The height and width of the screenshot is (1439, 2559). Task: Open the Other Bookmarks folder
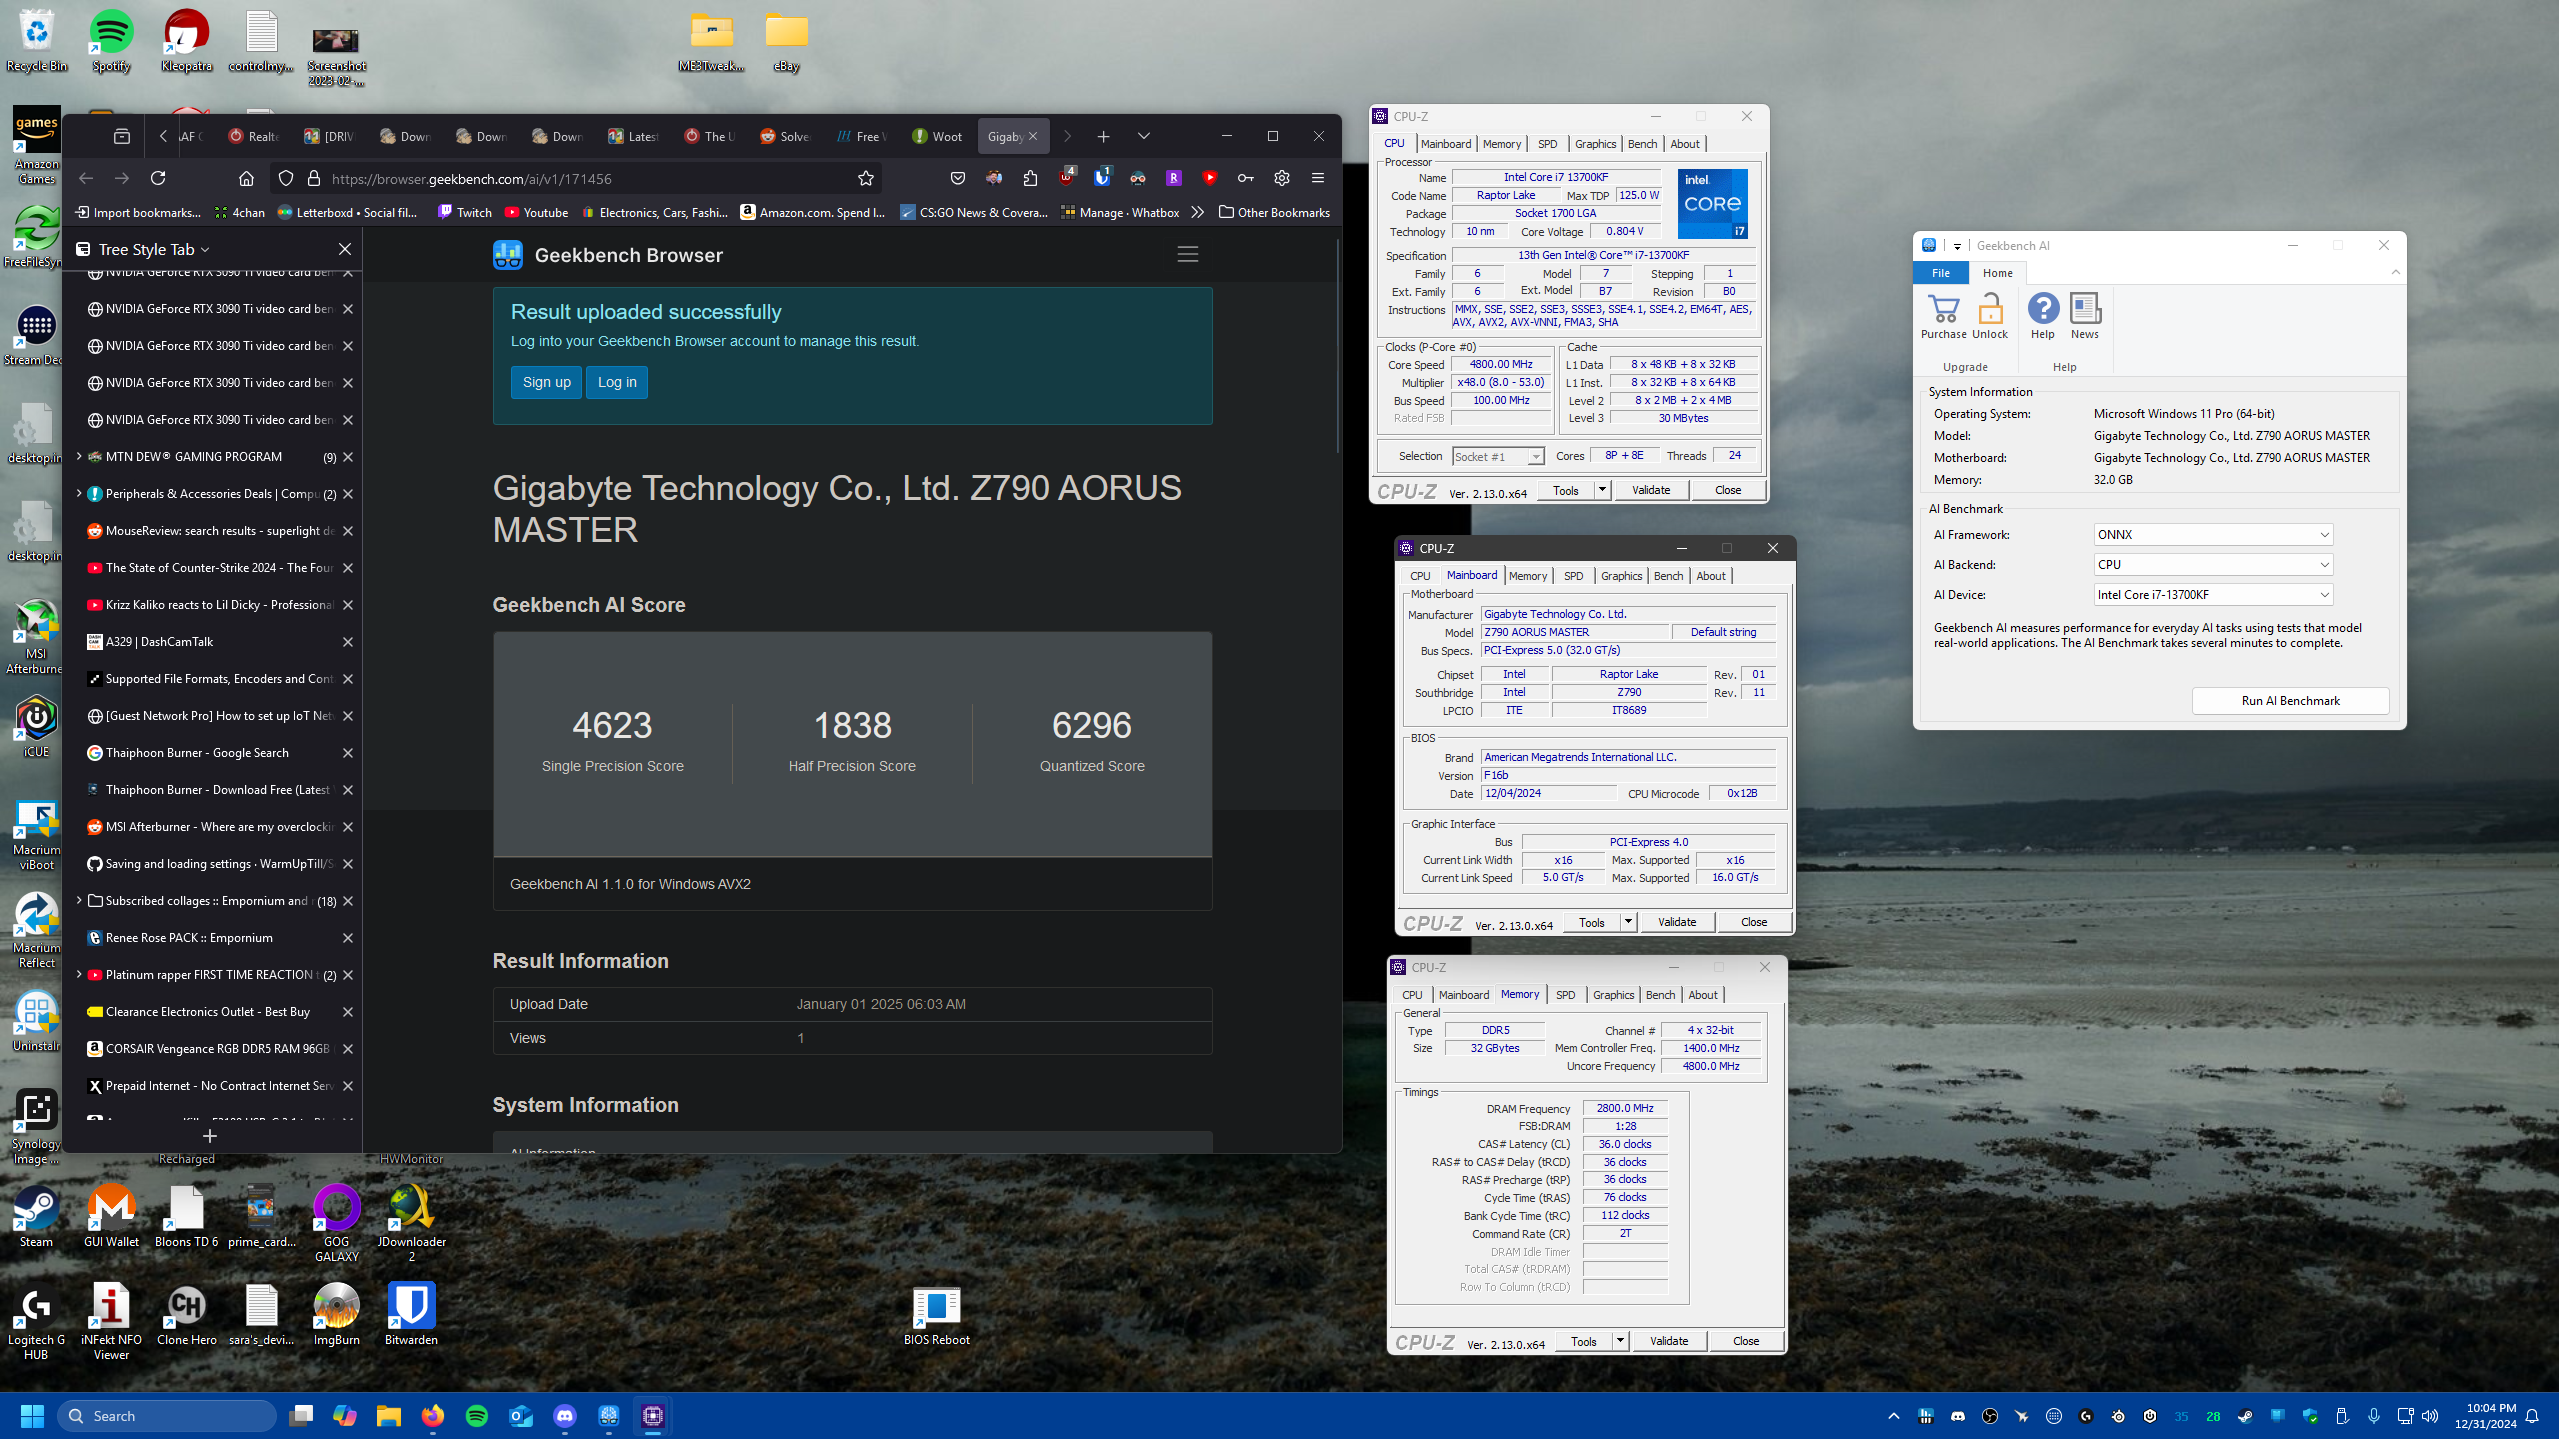[x=1275, y=212]
